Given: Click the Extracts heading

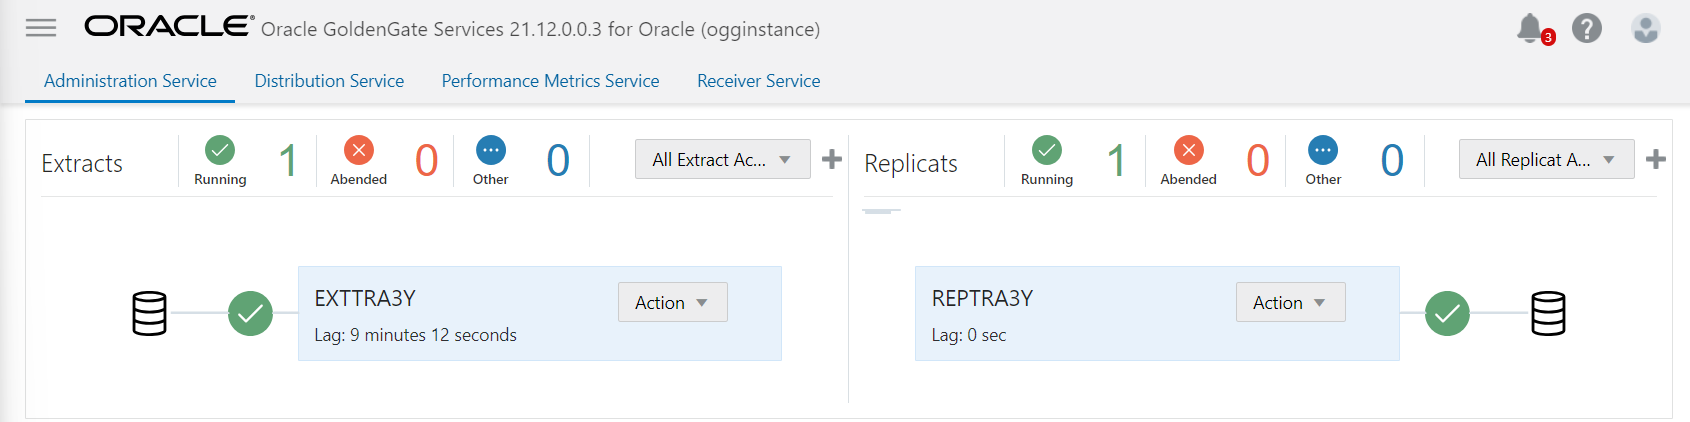Looking at the screenshot, I should point(82,163).
